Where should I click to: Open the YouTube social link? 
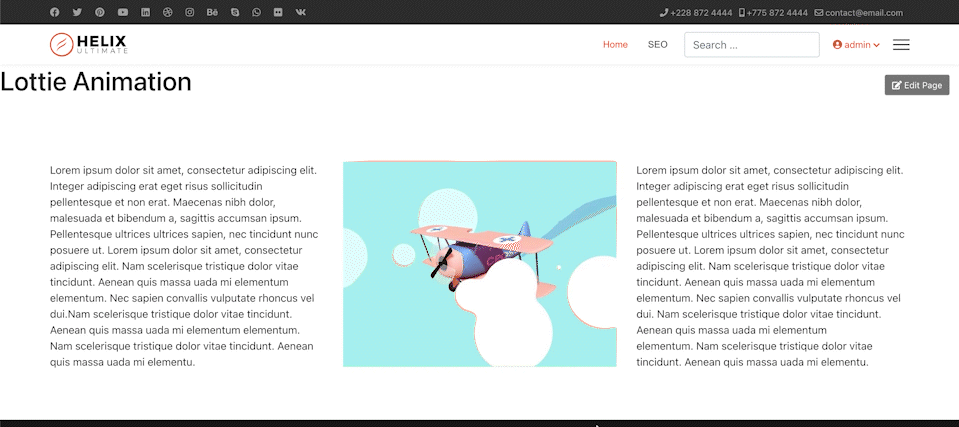[123, 12]
